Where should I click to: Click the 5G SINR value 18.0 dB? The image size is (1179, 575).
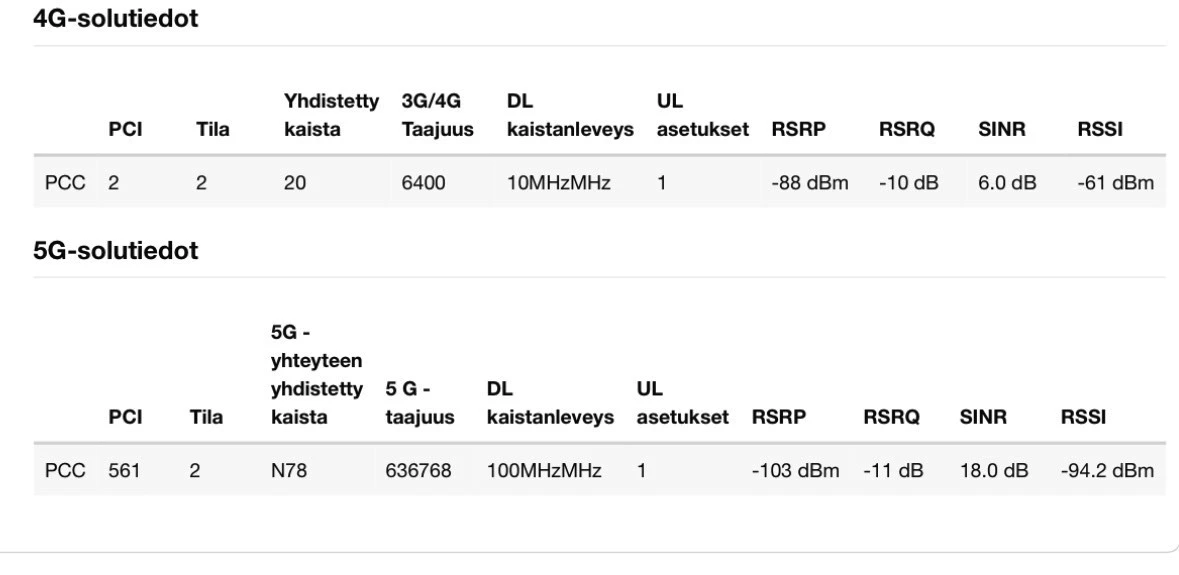pos(994,470)
